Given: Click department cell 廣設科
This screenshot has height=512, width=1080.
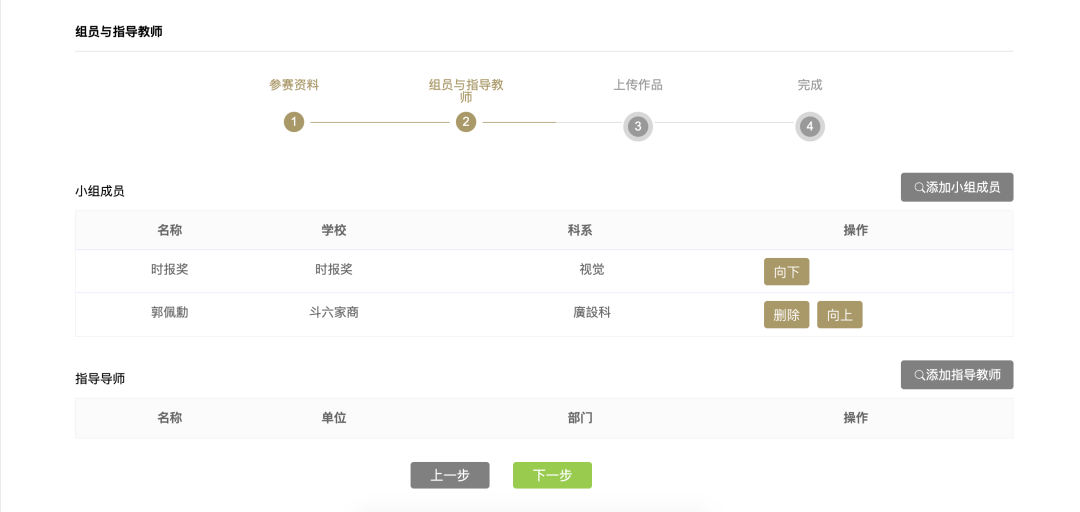Looking at the screenshot, I should coord(592,313).
